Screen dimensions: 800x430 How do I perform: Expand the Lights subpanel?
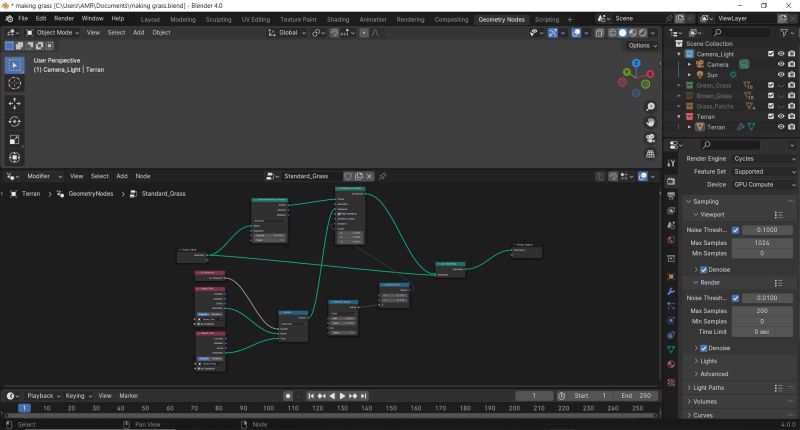tap(708, 361)
